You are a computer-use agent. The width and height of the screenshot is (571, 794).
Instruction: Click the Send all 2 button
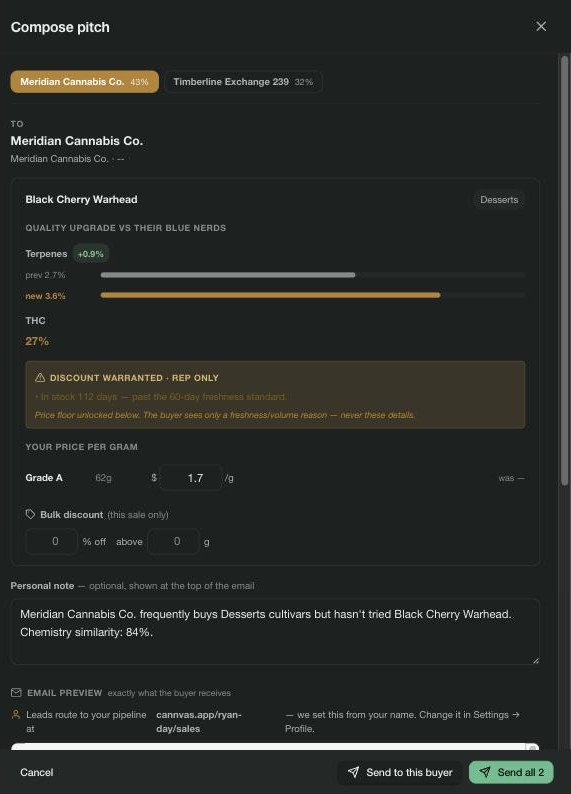511,772
